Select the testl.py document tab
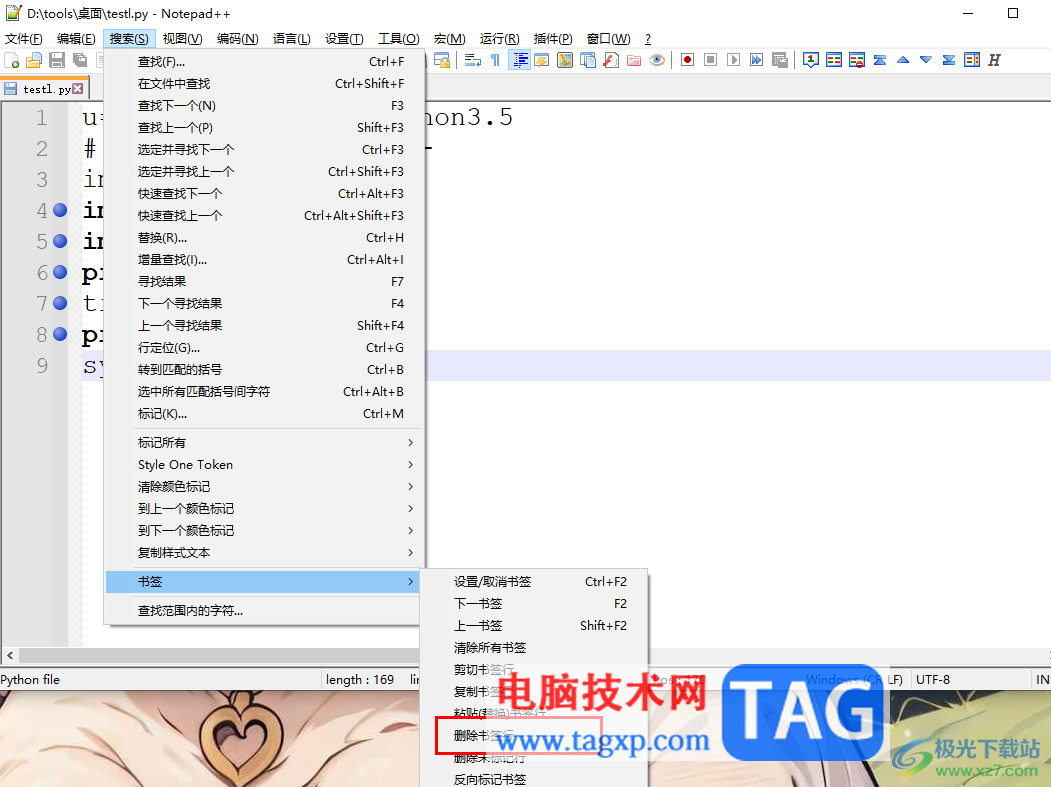 pos(44,88)
